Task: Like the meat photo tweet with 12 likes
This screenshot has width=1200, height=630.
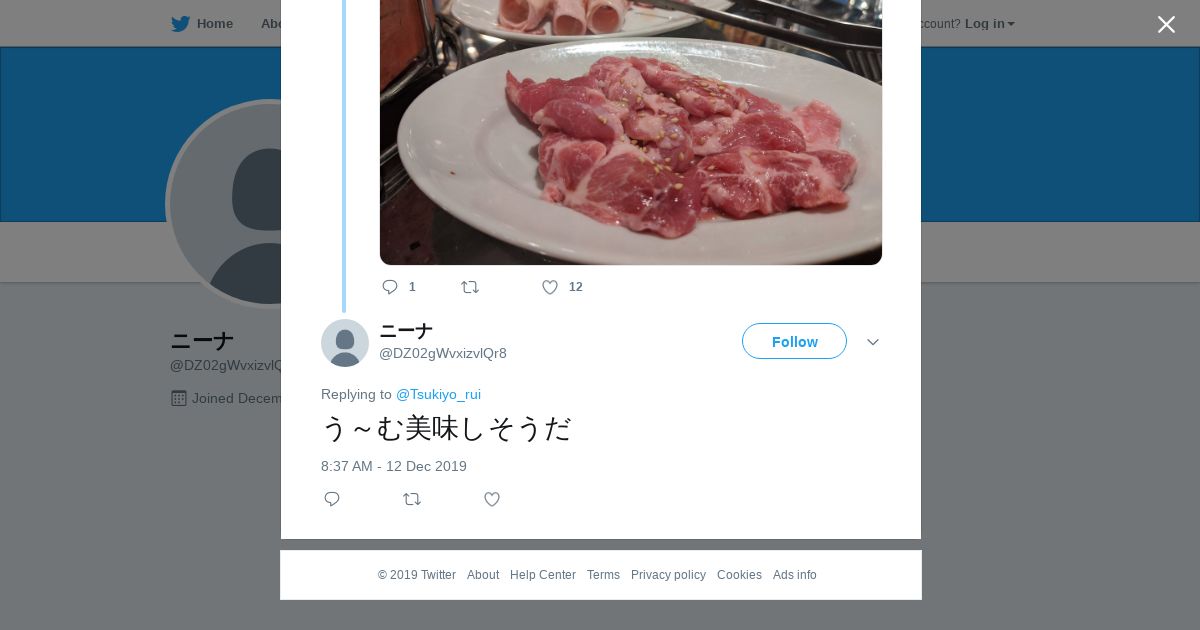Action: pyautogui.click(x=550, y=287)
